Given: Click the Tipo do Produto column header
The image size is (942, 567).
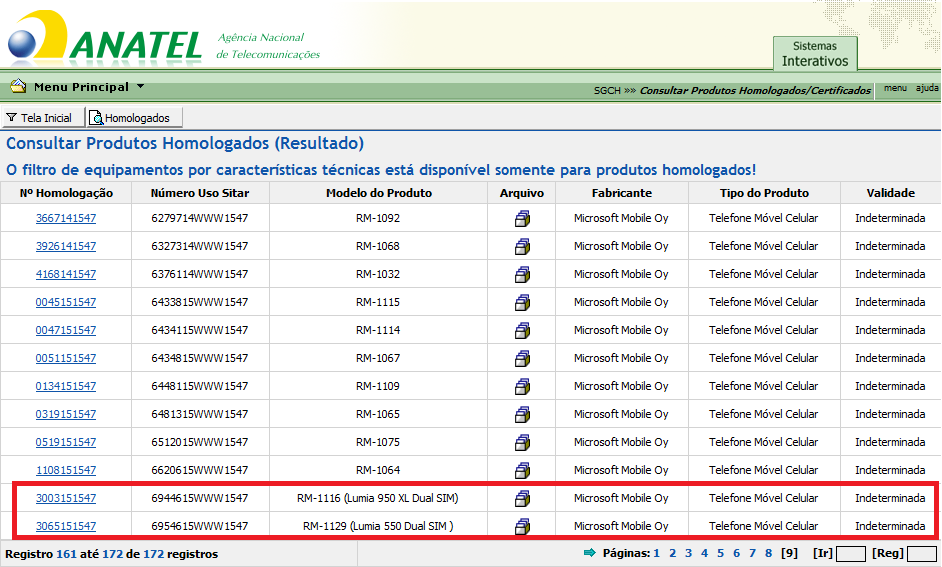Looking at the screenshot, I should pyautogui.click(x=764, y=193).
